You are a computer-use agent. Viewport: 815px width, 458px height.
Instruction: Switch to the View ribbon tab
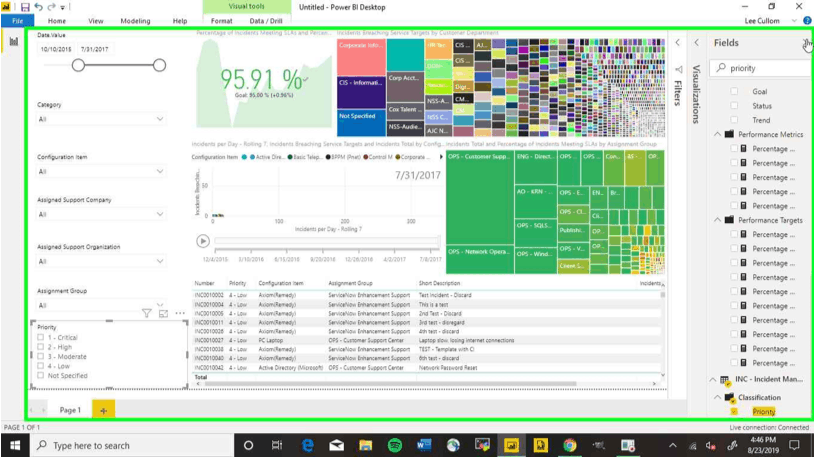pyautogui.click(x=96, y=21)
